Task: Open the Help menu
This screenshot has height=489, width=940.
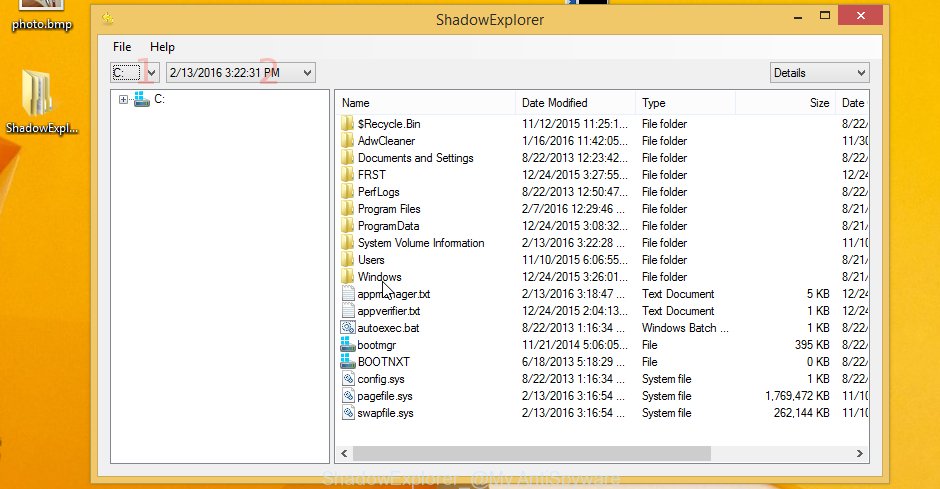Action: tap(162, 47)
